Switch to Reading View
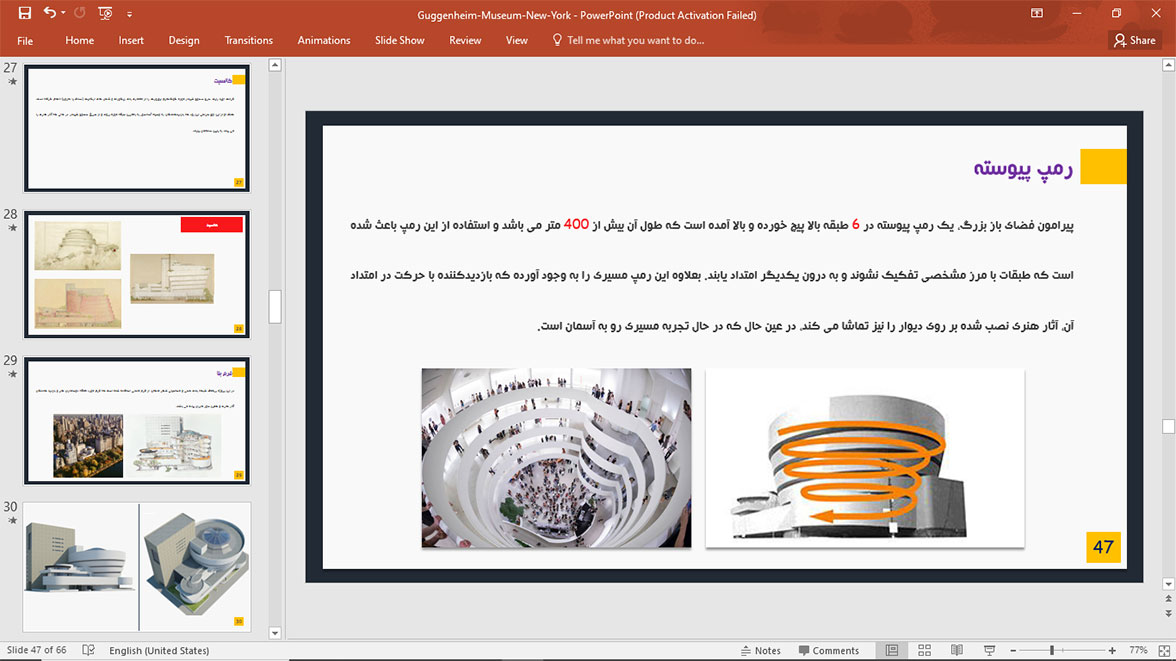 point(957,650)
